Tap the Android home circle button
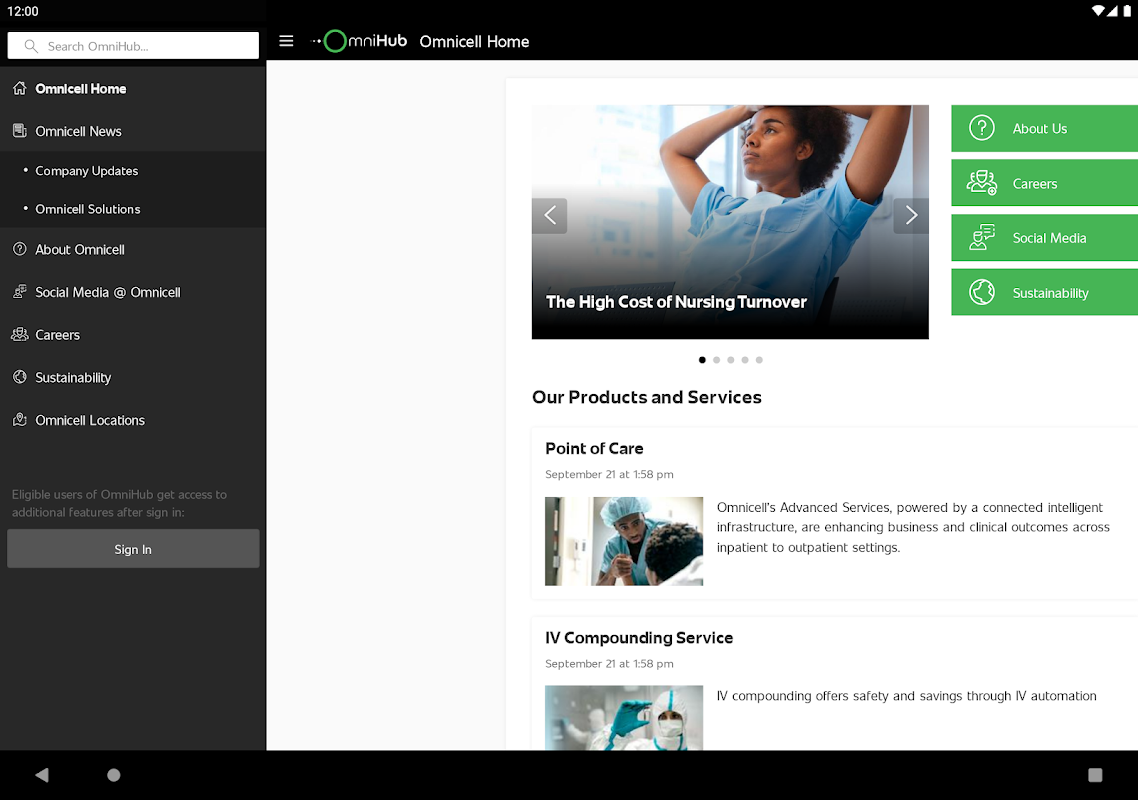Image resolution: width=1138 pixels, height=800 pixels. coord(113,775)
